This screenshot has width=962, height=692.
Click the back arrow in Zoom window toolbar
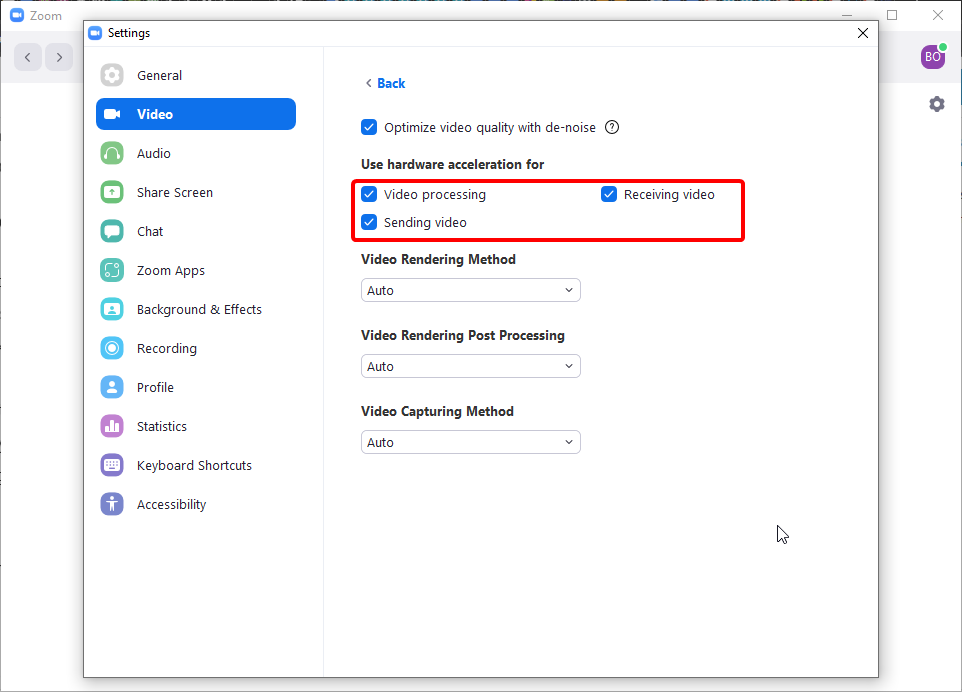click(x=28, y=57)
